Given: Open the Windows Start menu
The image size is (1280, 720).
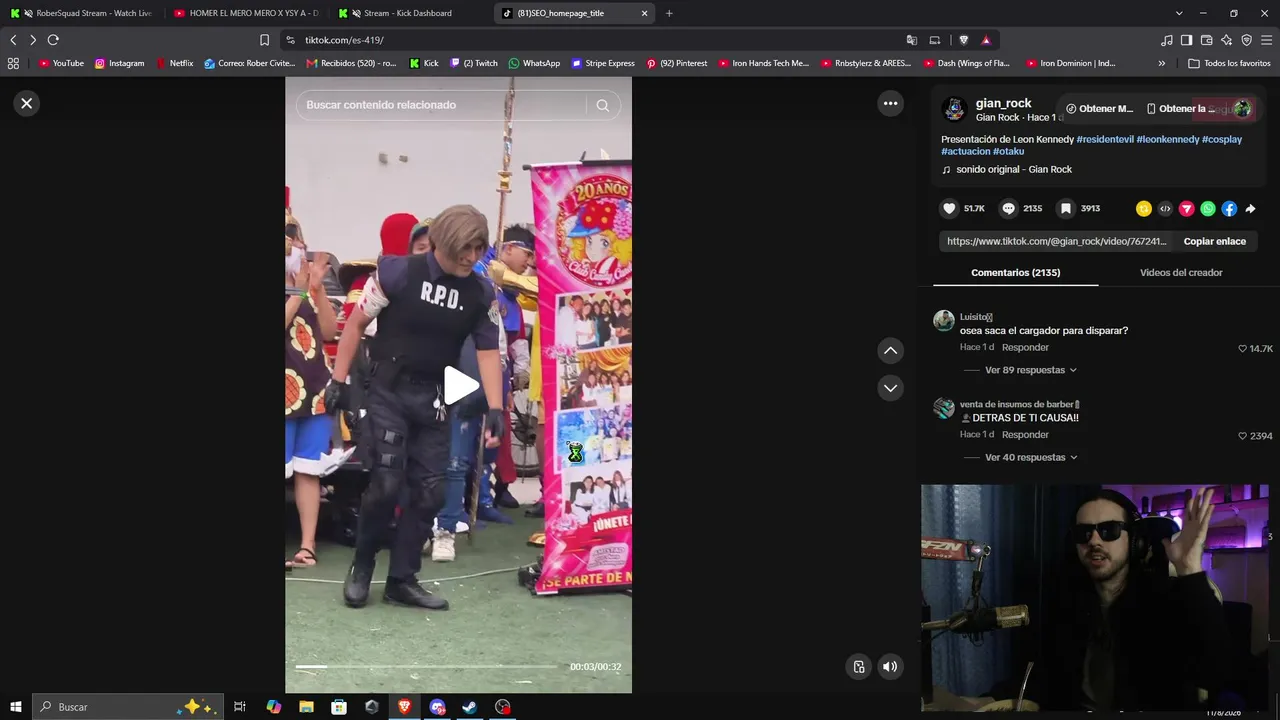Looking at the screenshot, I should [x=16, y=707].
